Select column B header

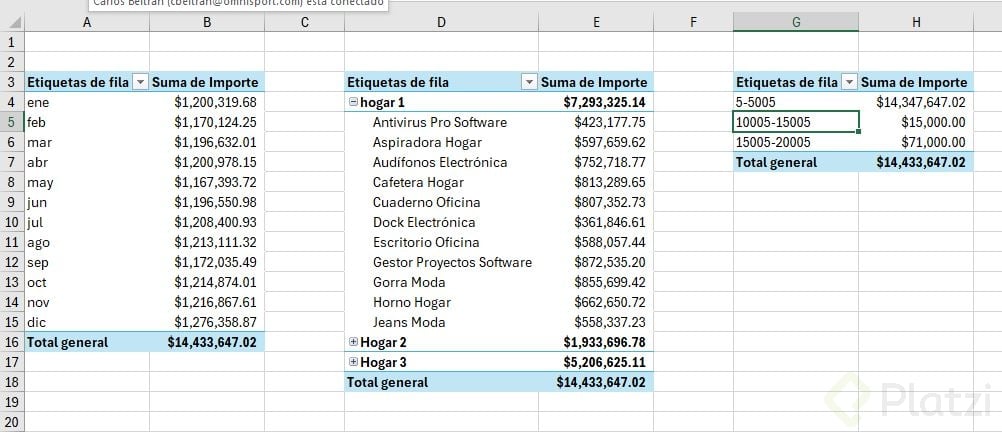pos(207,22)
